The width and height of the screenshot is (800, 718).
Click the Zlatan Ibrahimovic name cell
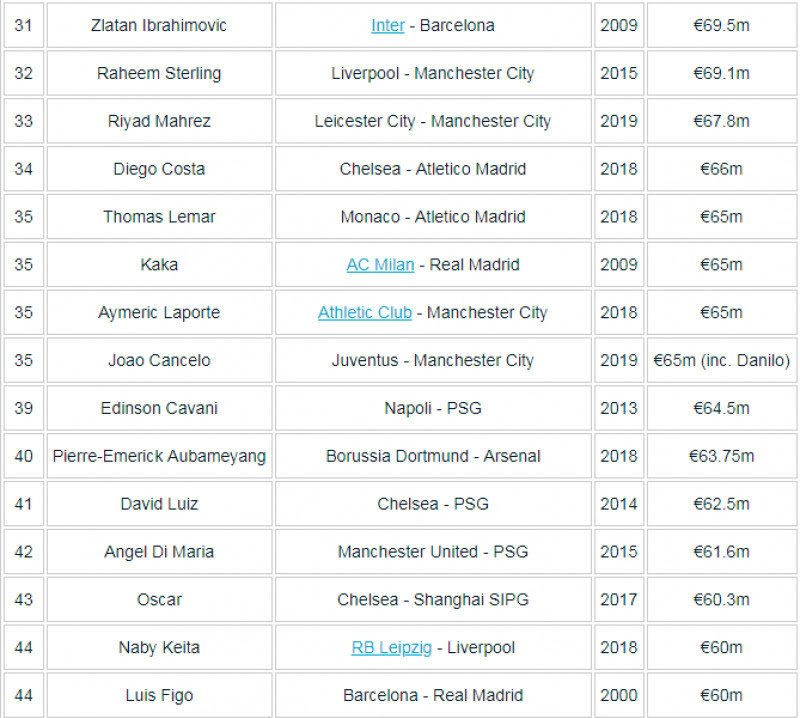click(x=159, y=25)
